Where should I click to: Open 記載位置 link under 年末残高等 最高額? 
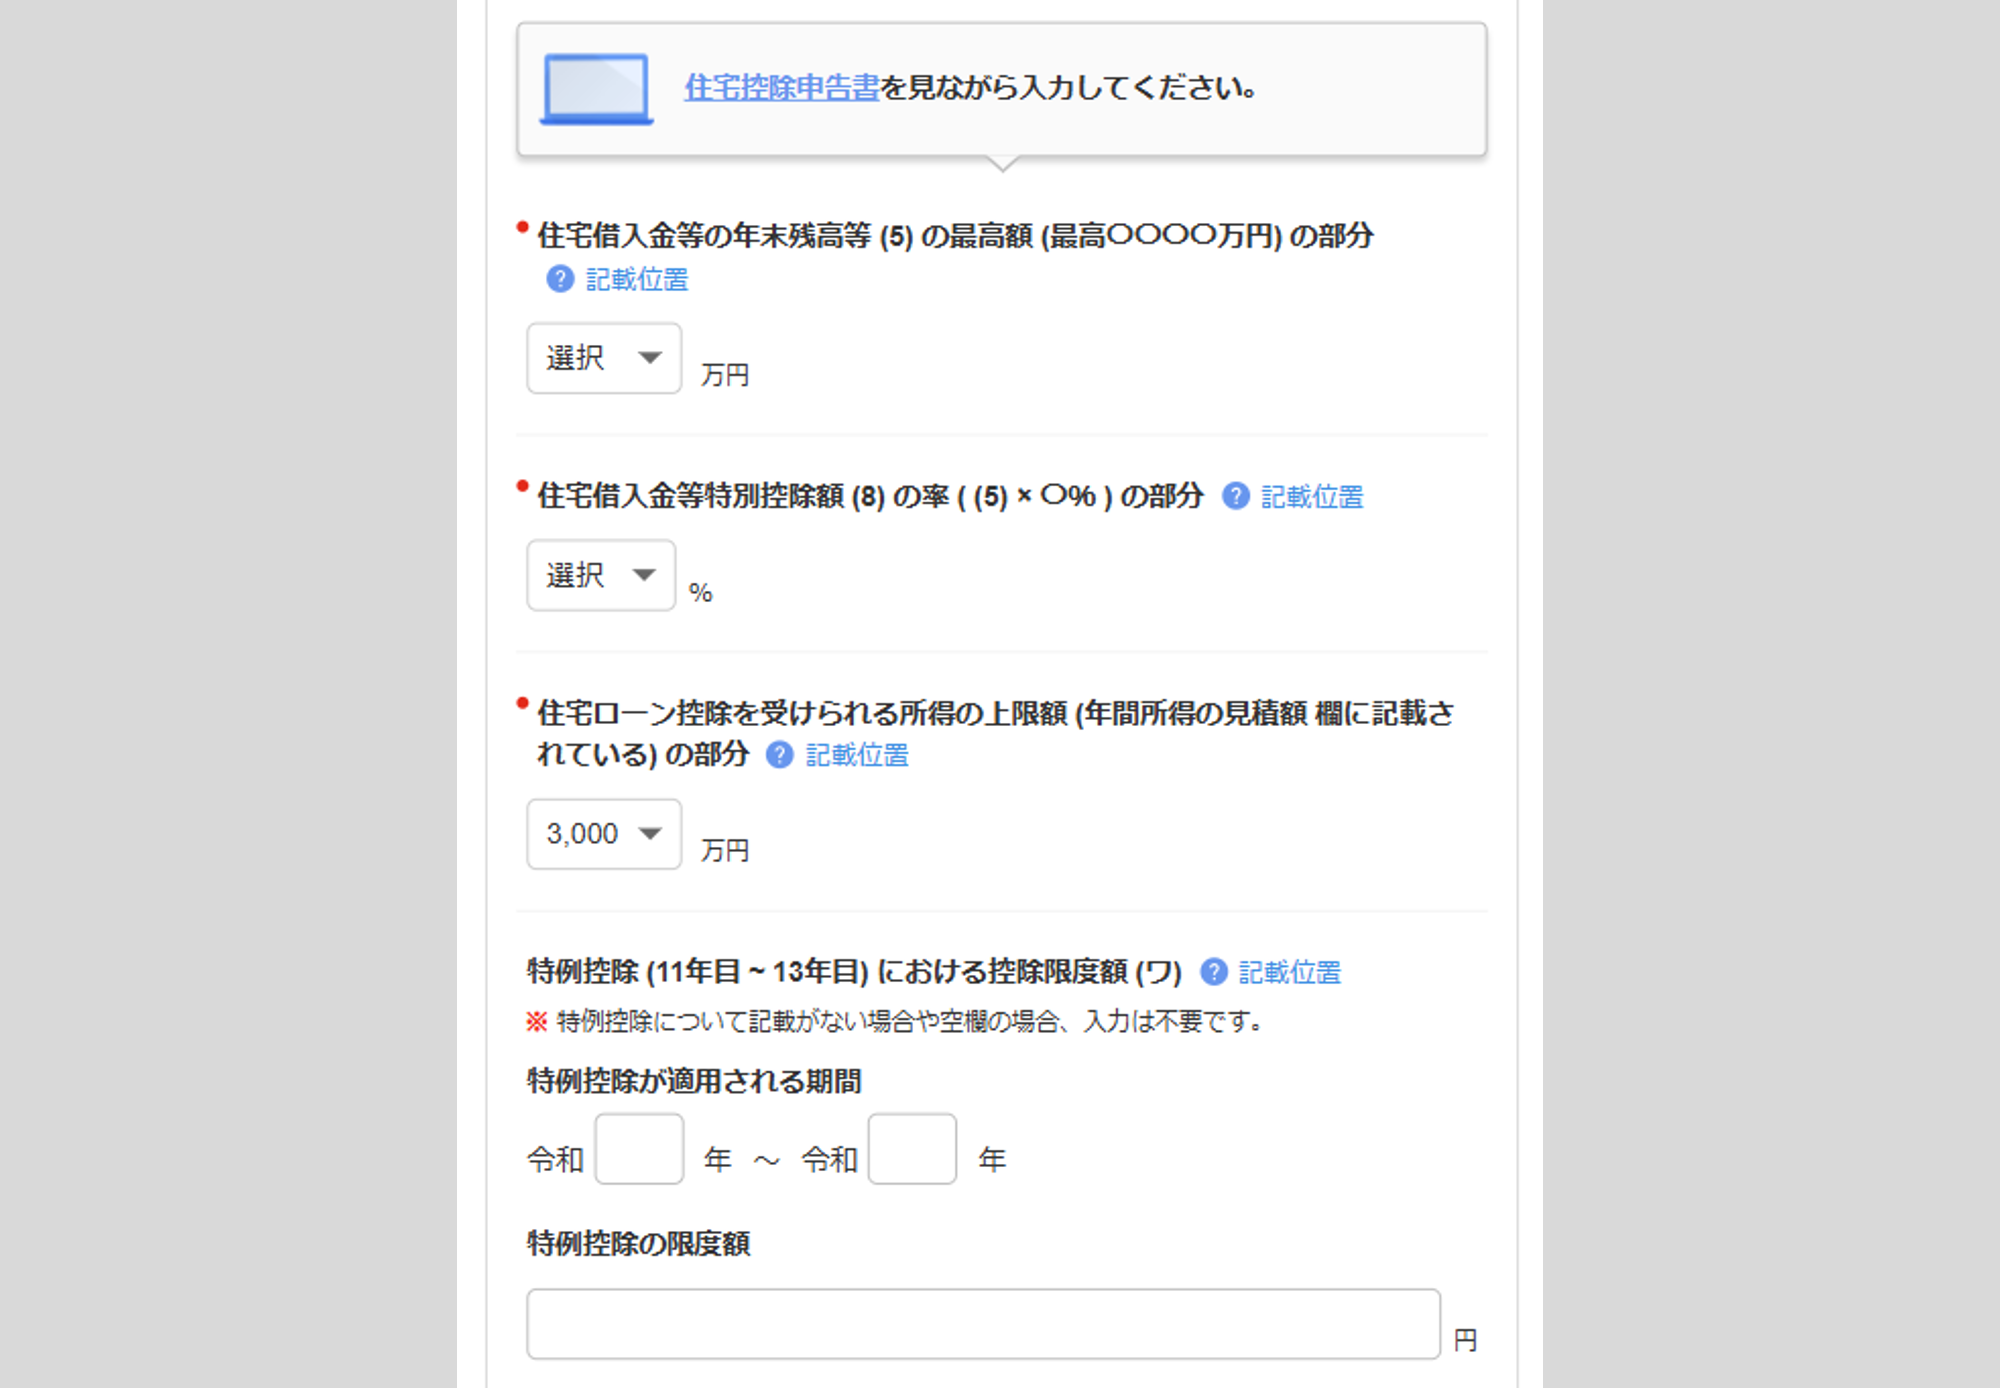pos(637,280)
